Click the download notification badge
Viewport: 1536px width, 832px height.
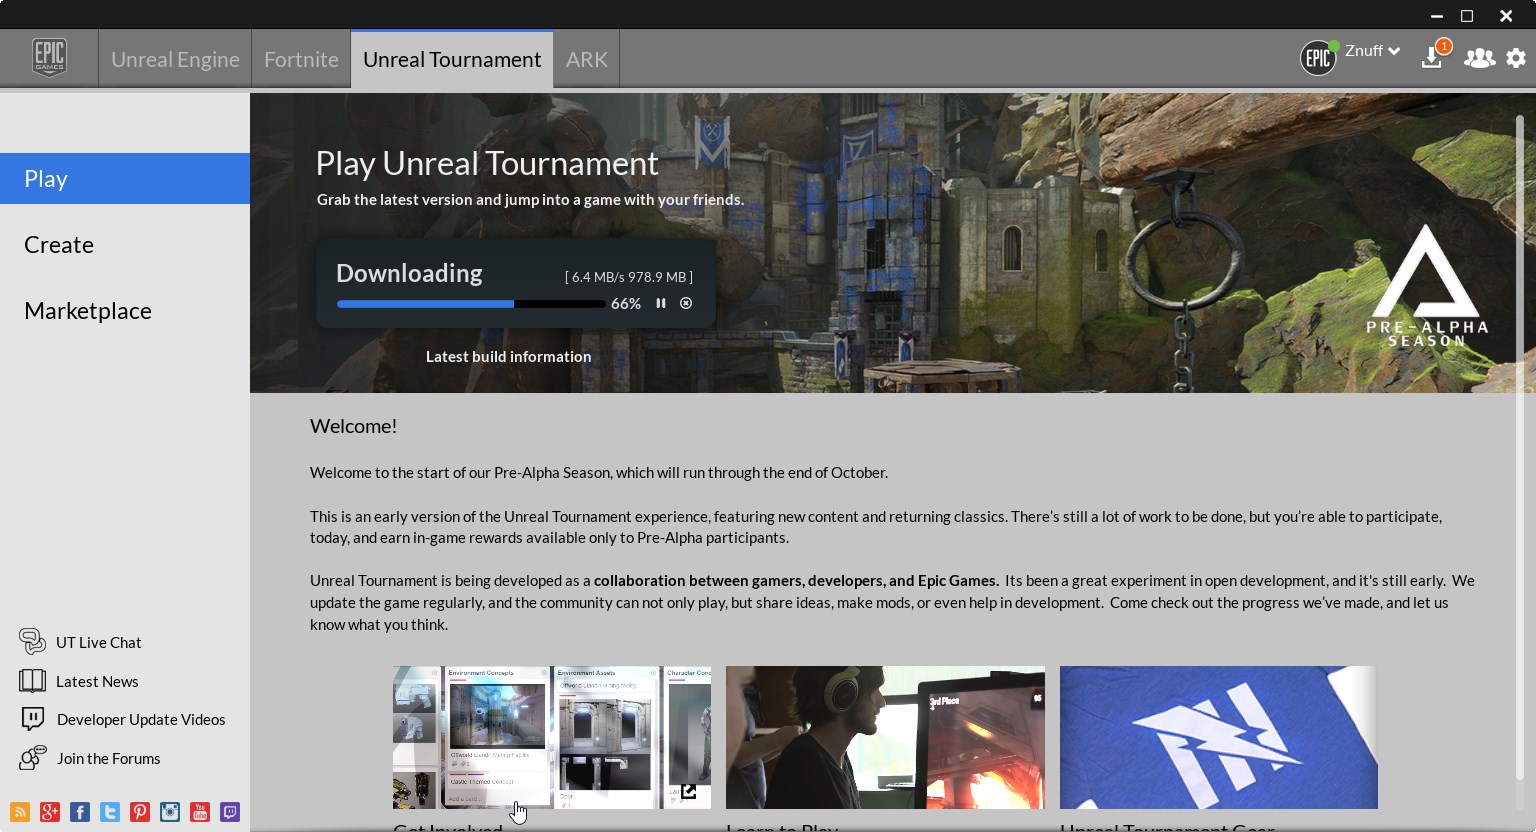[1444, 46]
